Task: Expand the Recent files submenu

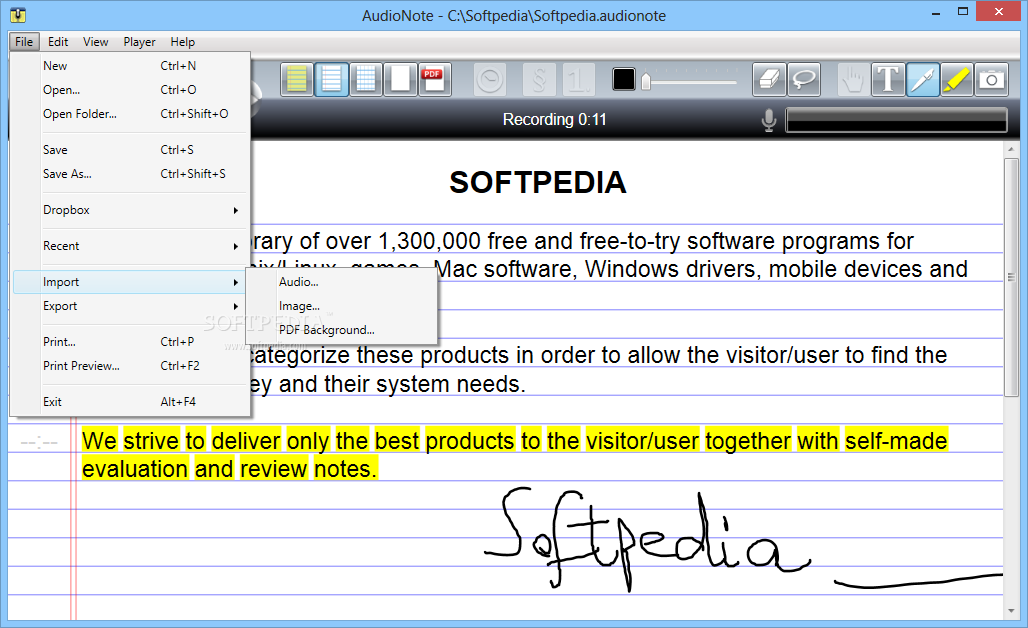Action: (x=131, y=246)
